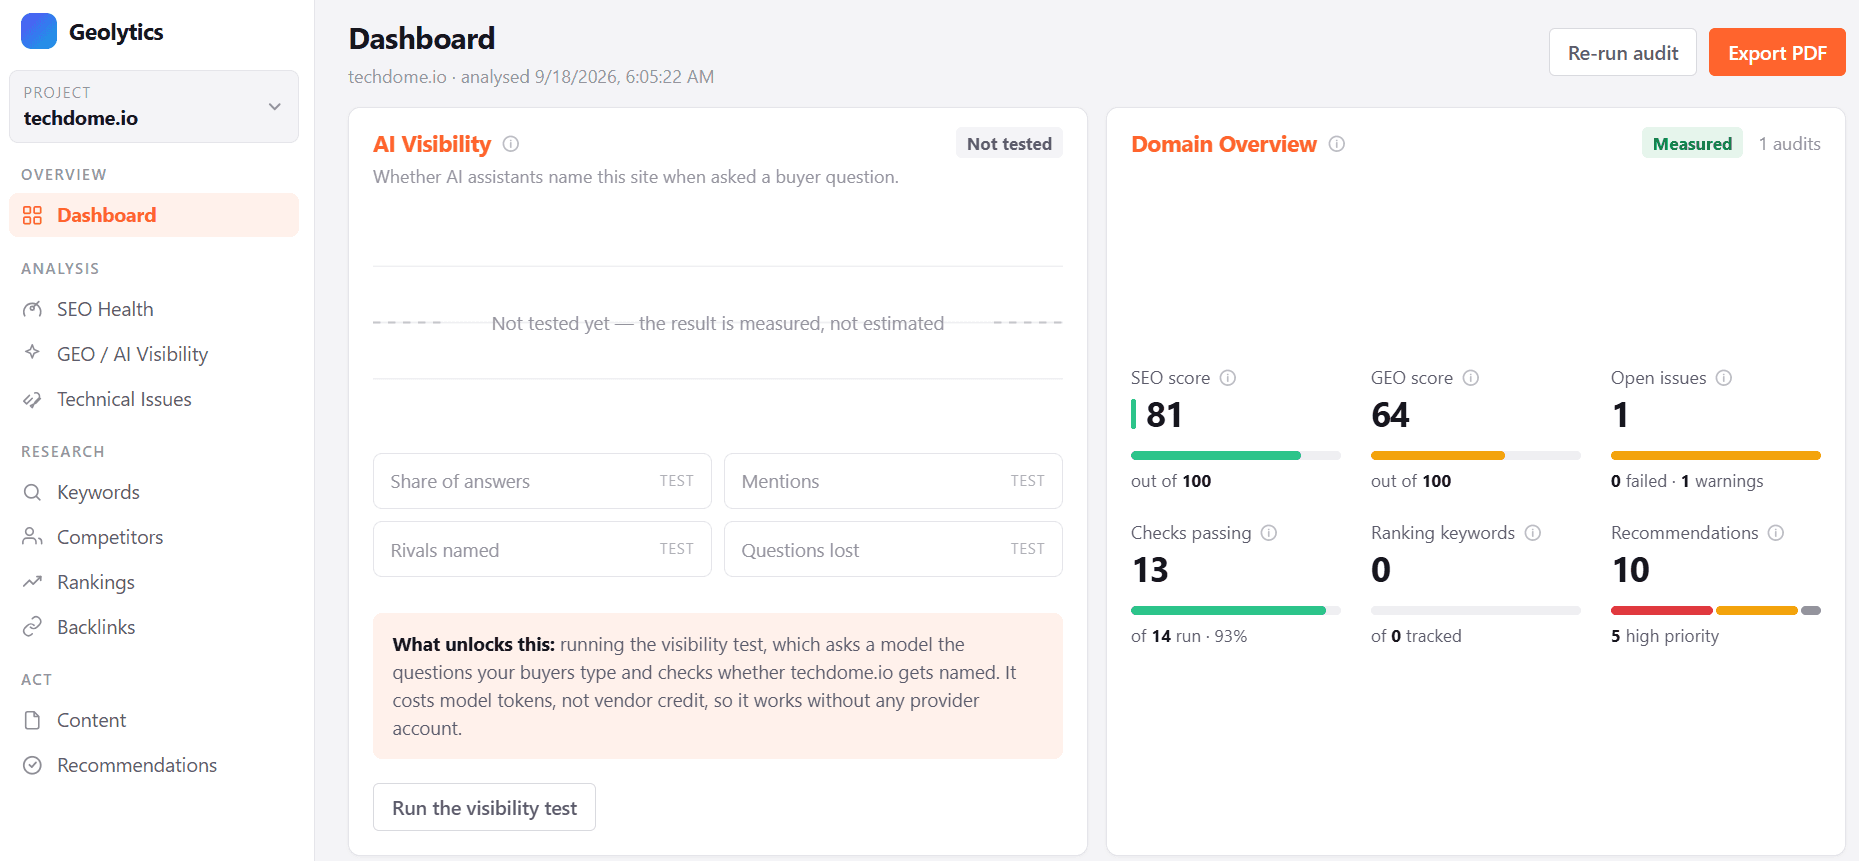Open the info icon beside AI Visibility
1859x861 pixels.
[x=511, y=144]
